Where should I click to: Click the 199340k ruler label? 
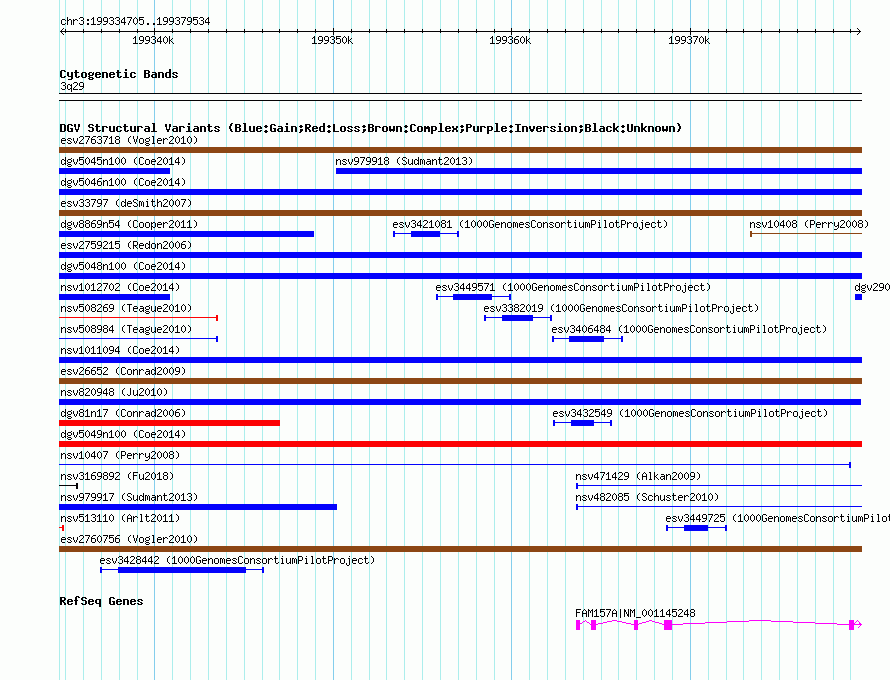tap(153, 40)
